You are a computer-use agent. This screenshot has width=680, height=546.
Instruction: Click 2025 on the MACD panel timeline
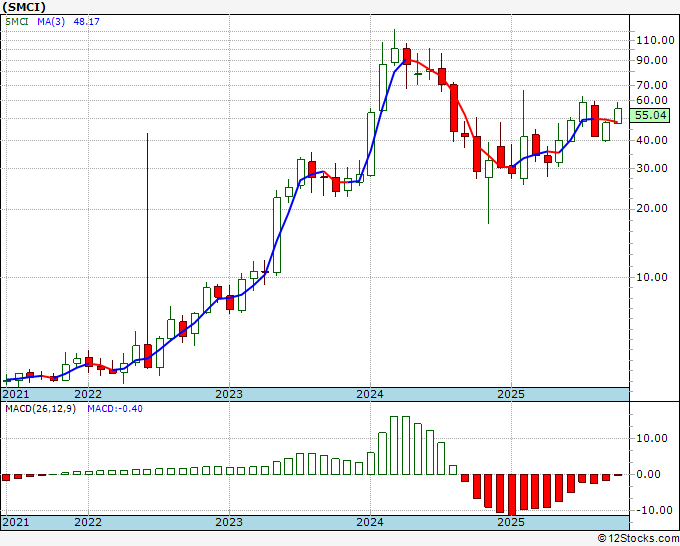[511, 522]
